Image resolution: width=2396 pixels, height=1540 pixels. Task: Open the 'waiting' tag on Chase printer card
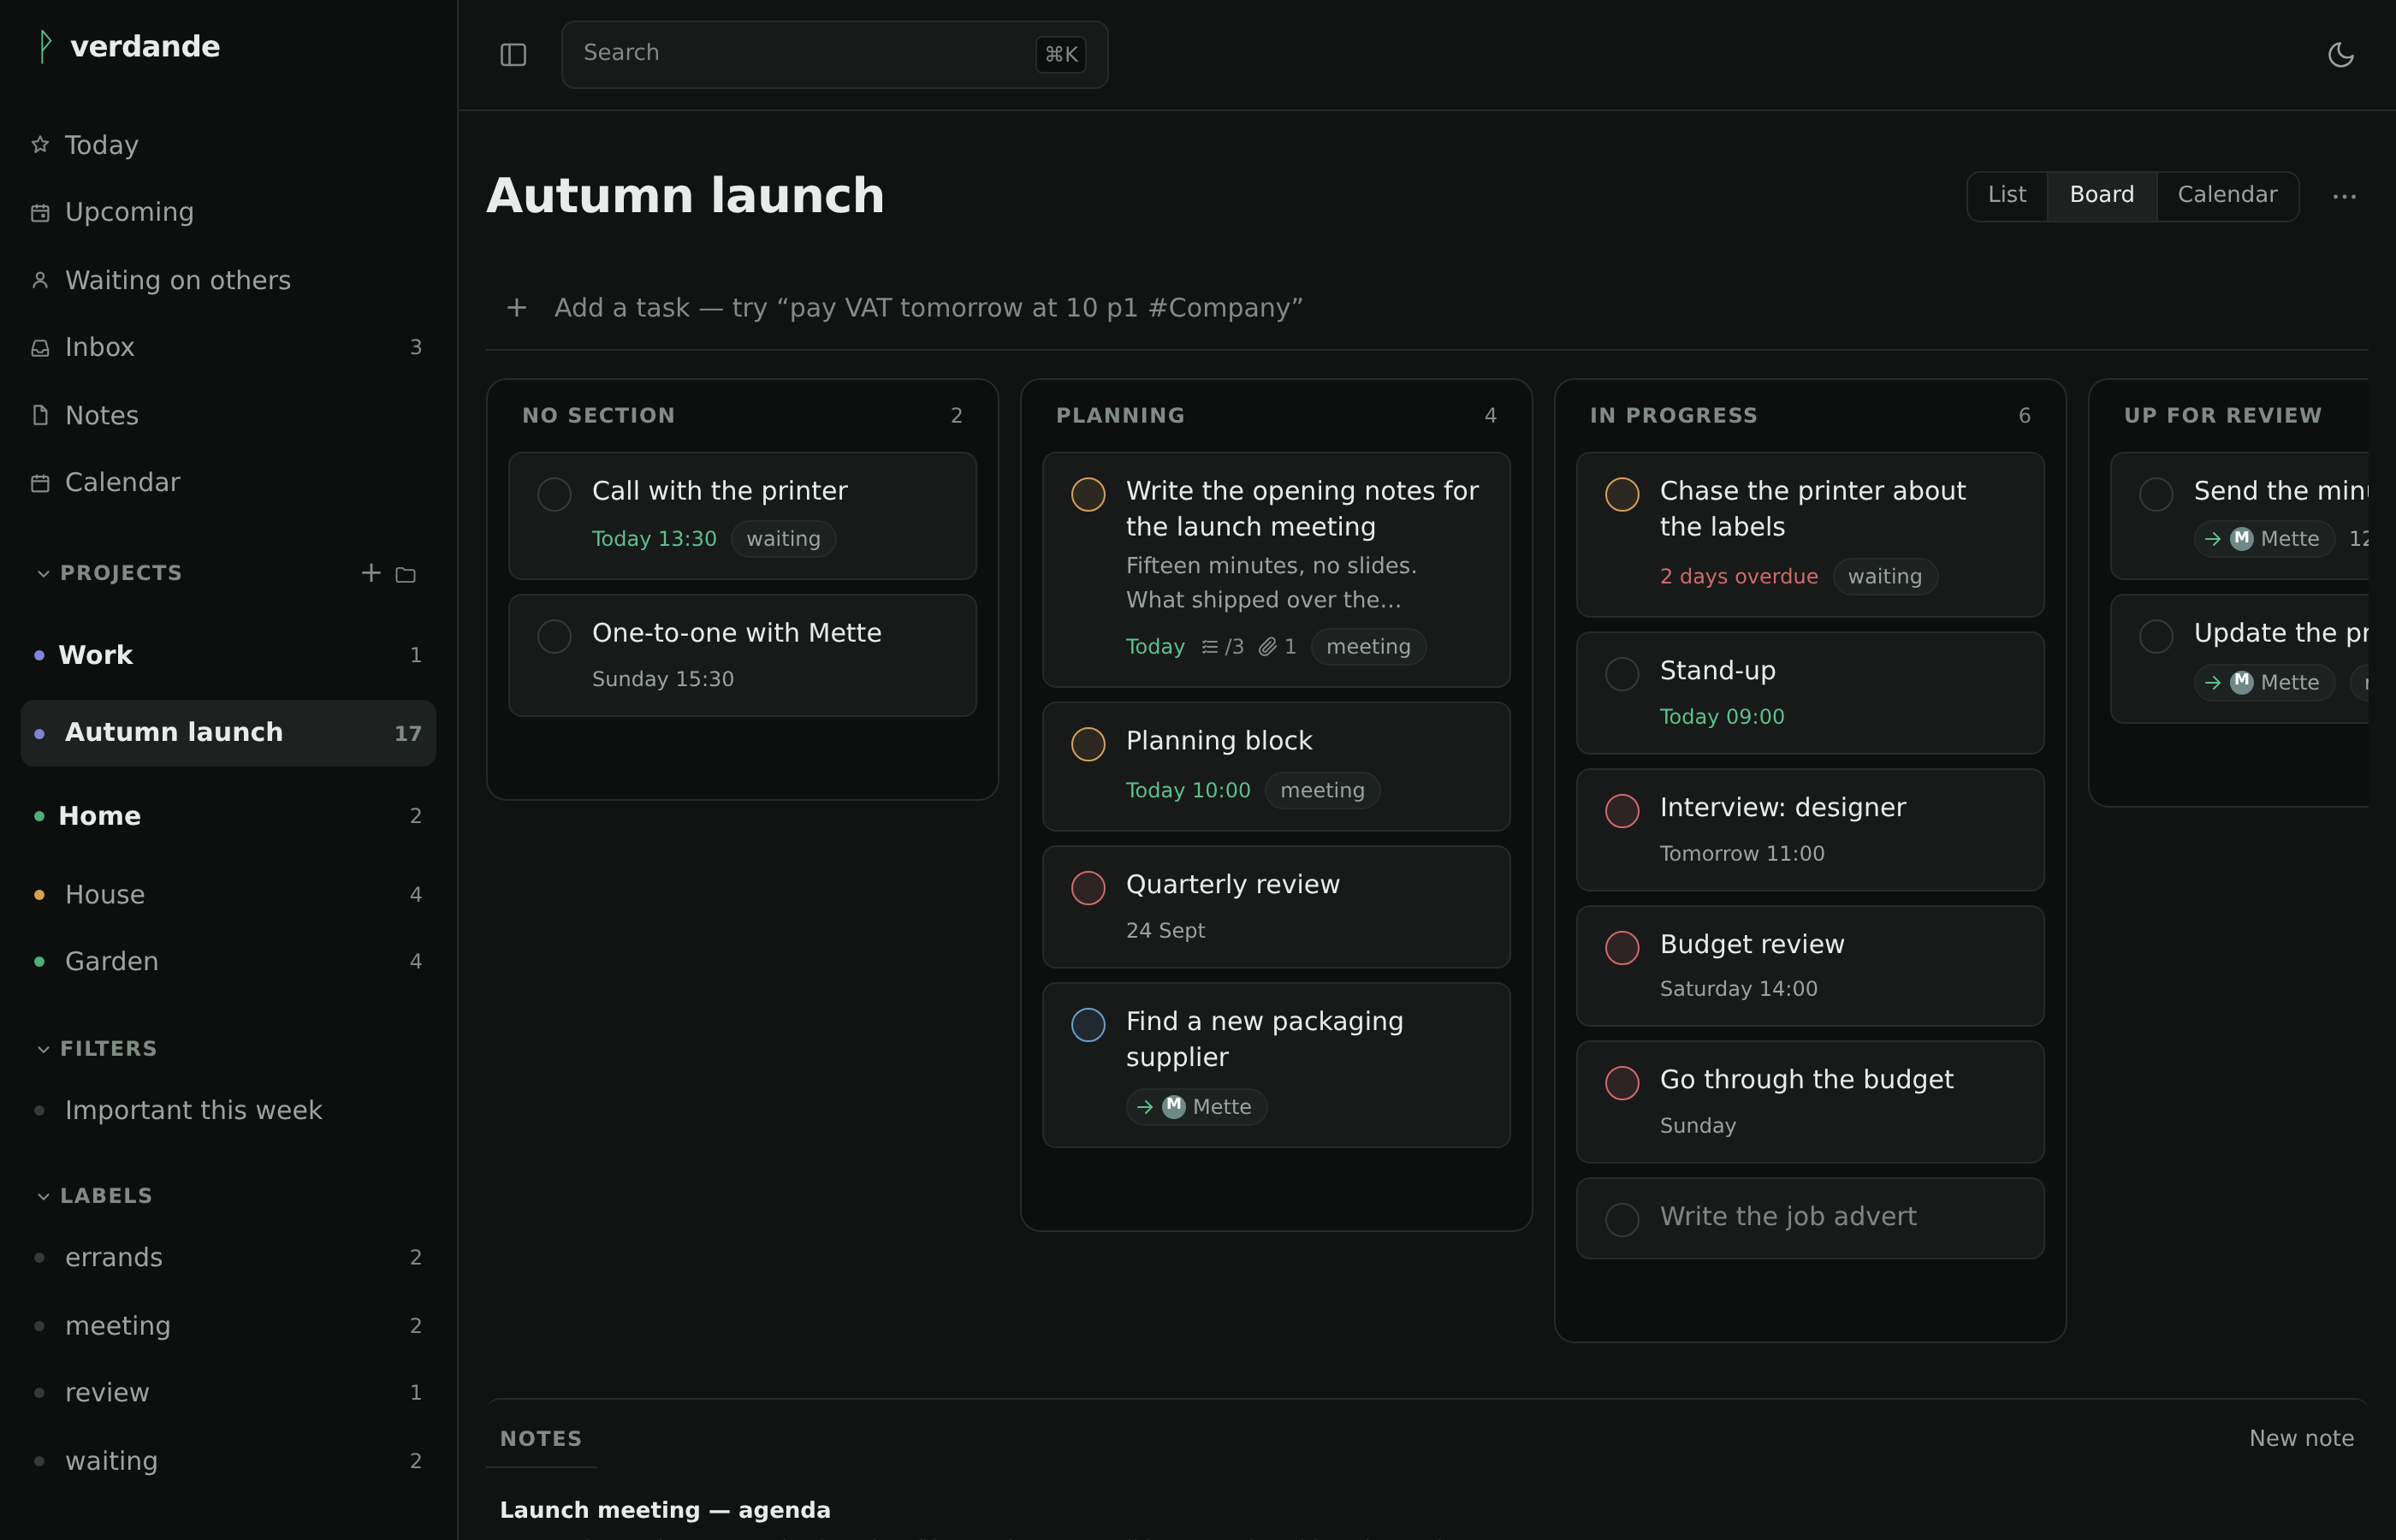[x=1884, y=577]
